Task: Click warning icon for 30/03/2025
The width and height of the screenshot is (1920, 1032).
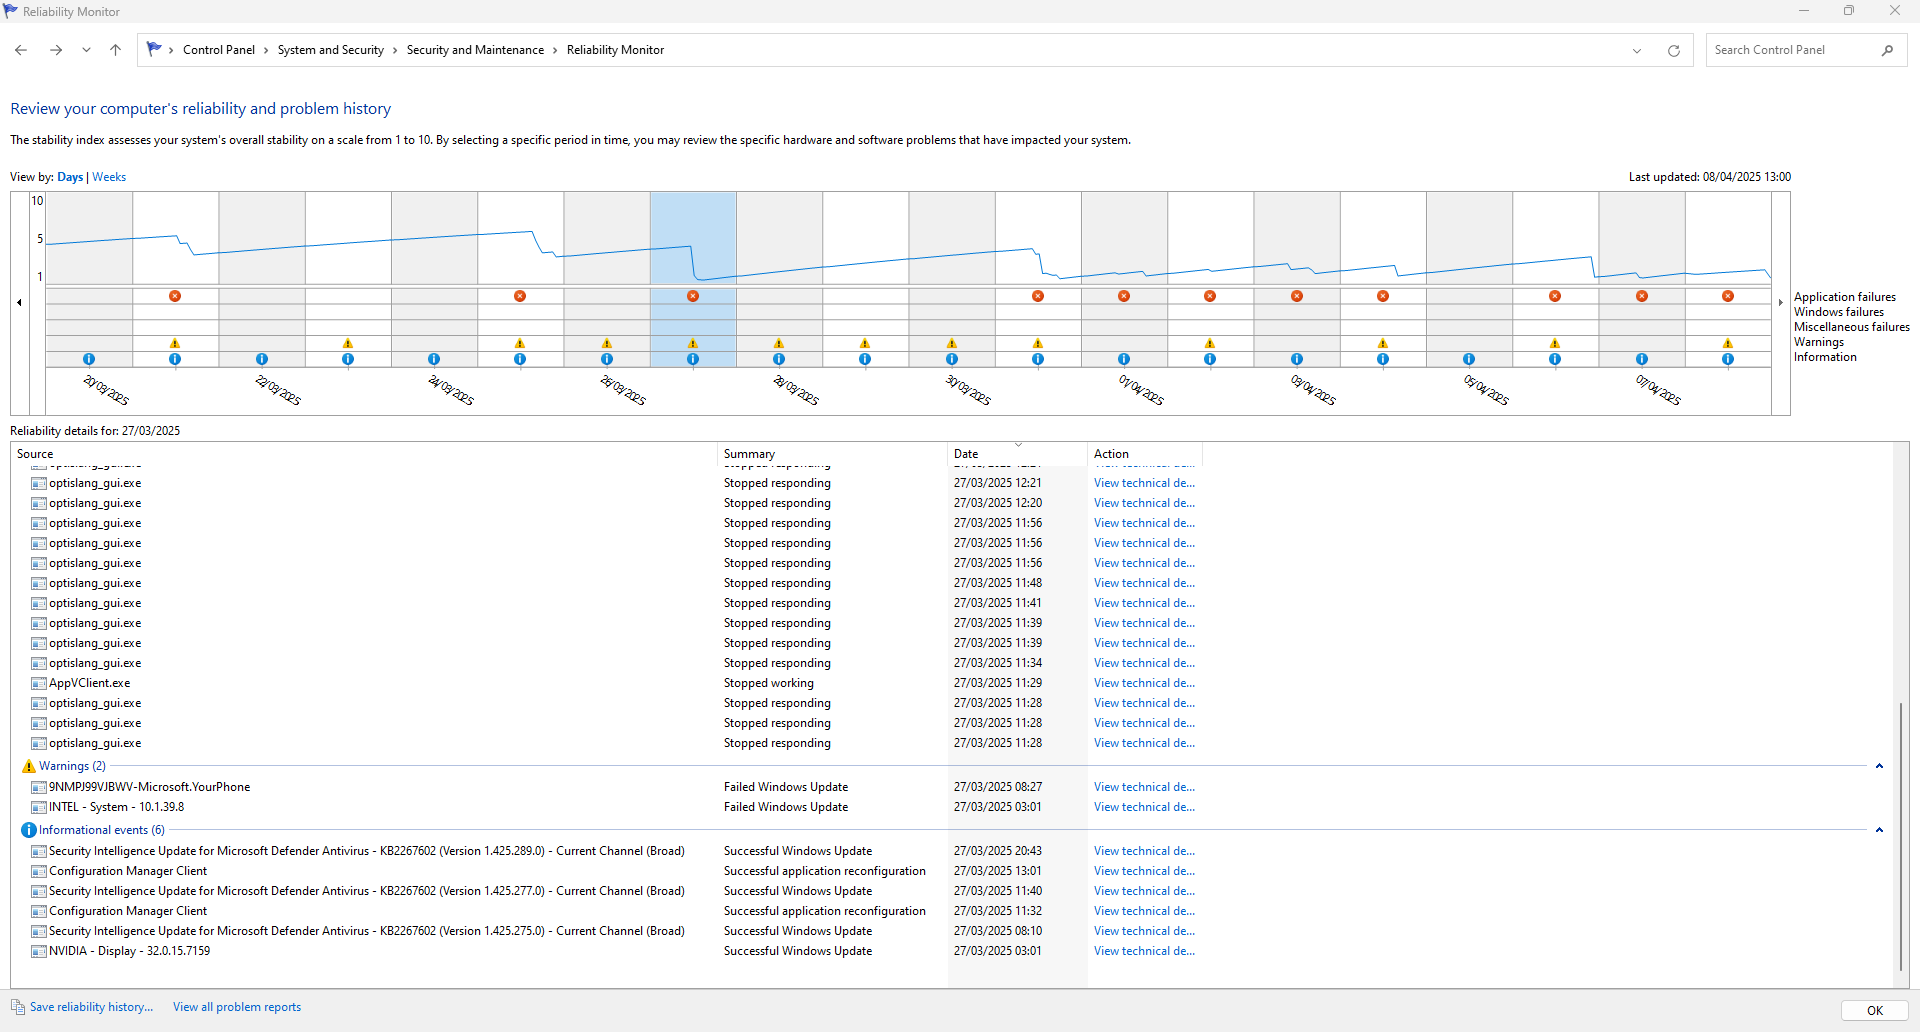Action: pos(952,343)
